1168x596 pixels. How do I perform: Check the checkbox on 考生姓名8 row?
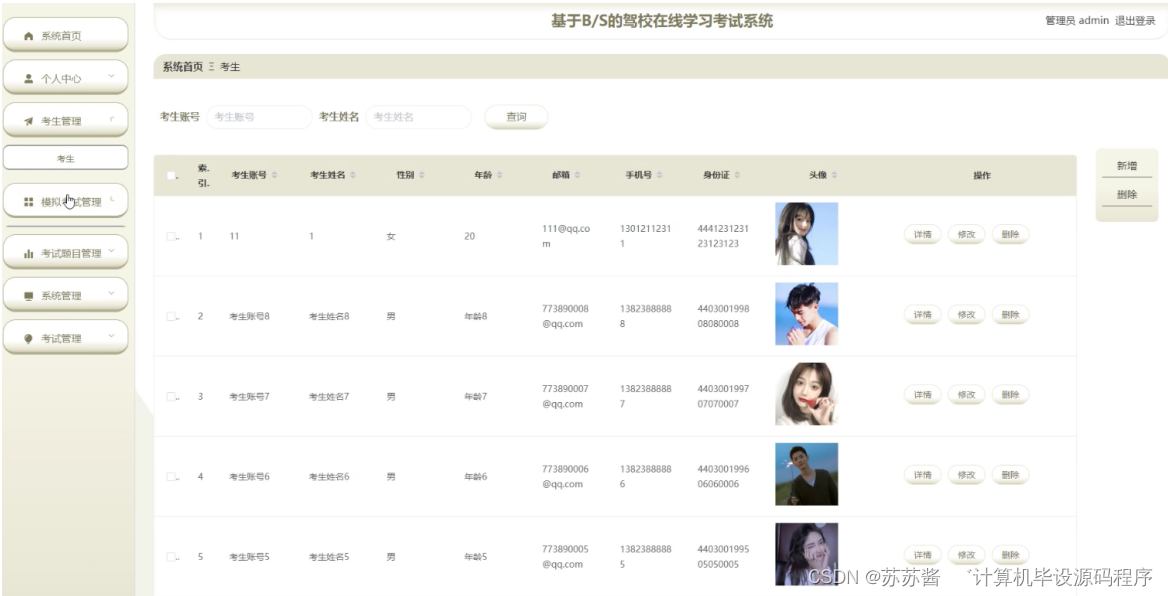pos(170,314)
